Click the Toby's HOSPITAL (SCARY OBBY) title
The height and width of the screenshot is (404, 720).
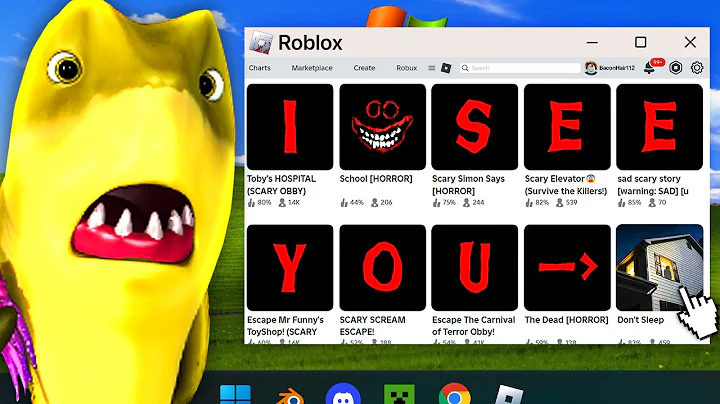(281, 185)
